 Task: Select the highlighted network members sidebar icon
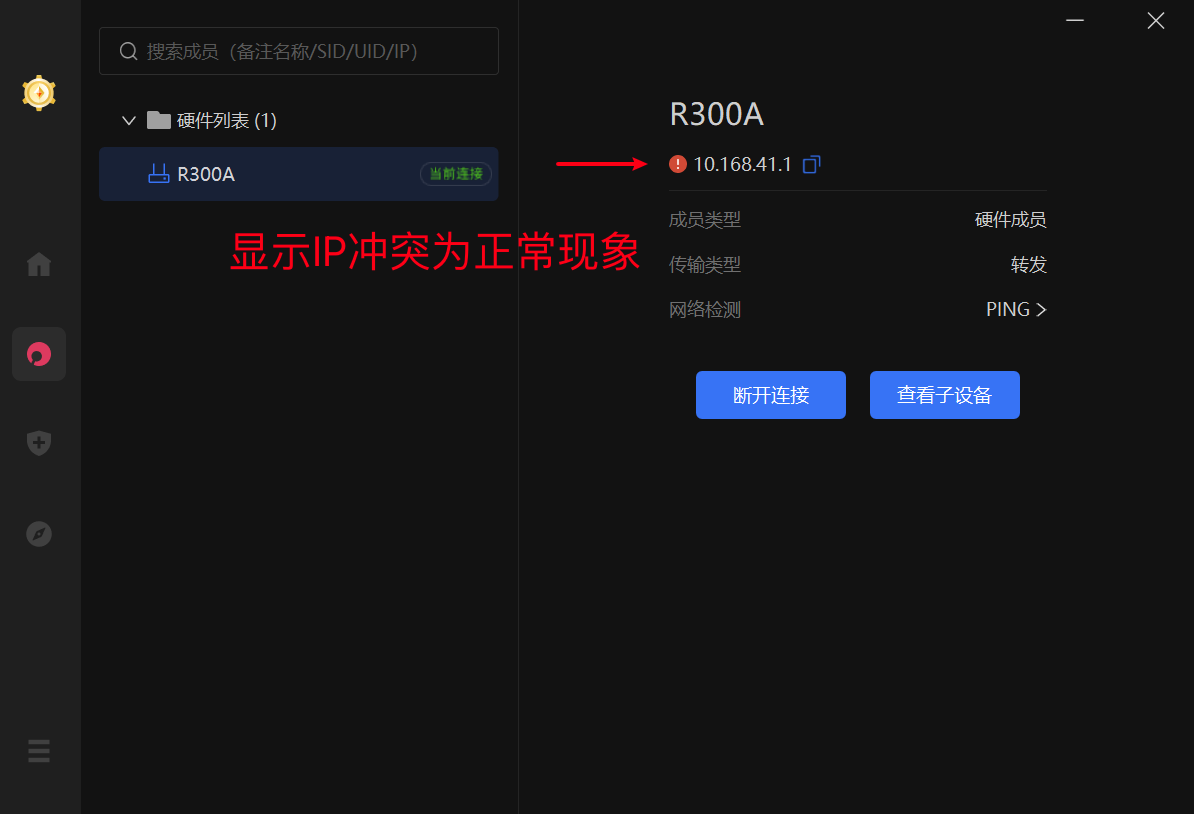(38, 353)
